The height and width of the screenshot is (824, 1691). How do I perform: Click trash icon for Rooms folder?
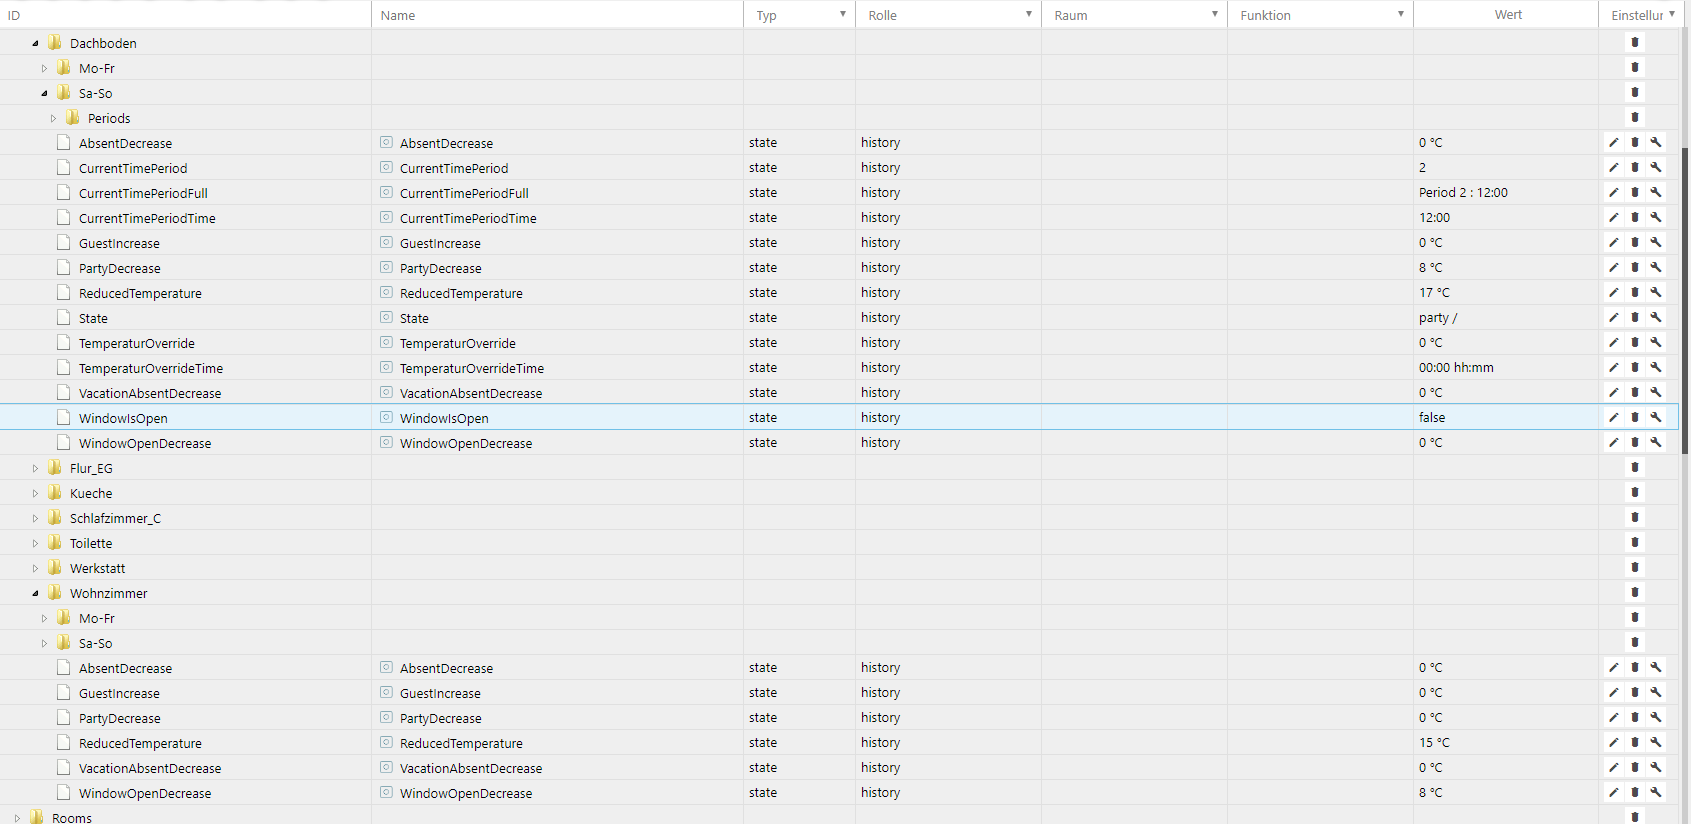[1635, 817]
